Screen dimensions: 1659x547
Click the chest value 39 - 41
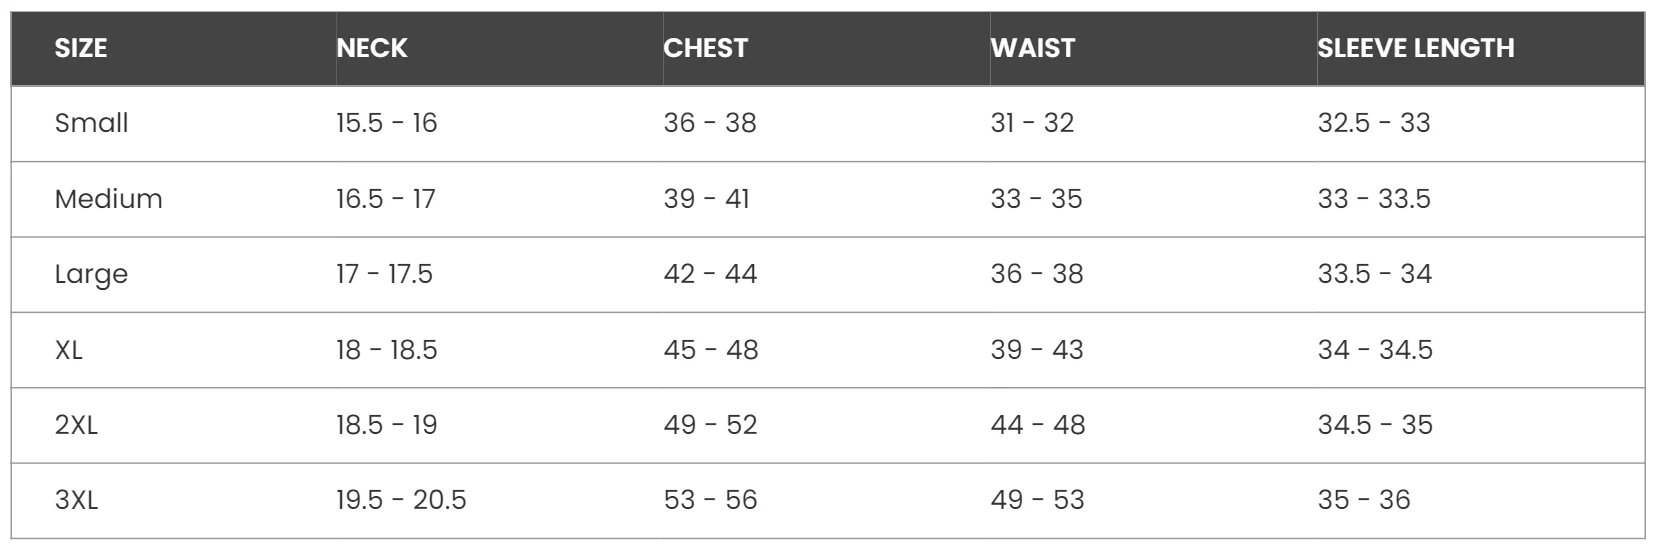click(706, 199)
